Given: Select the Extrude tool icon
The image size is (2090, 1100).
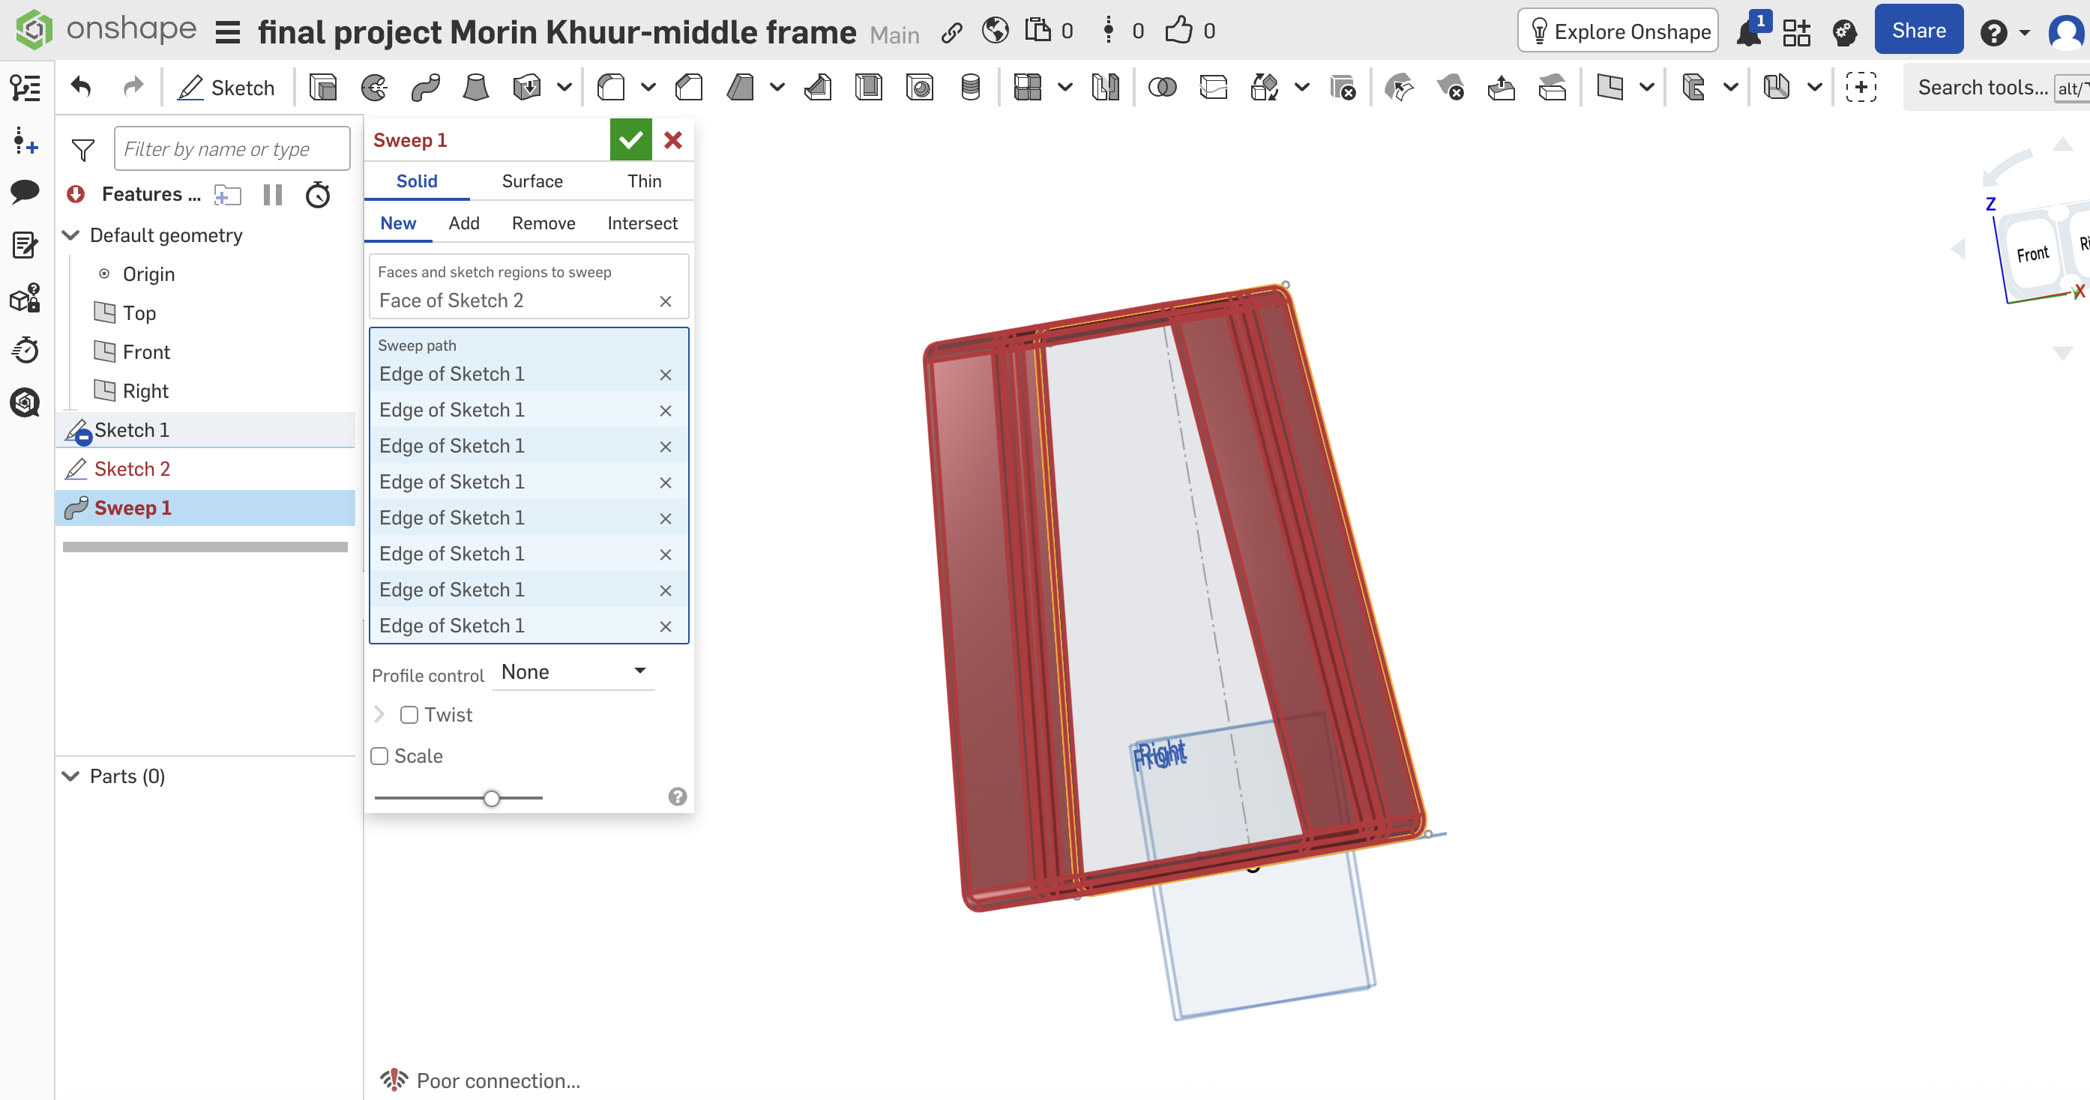Looking at the screenshot, I should [323, 87].
